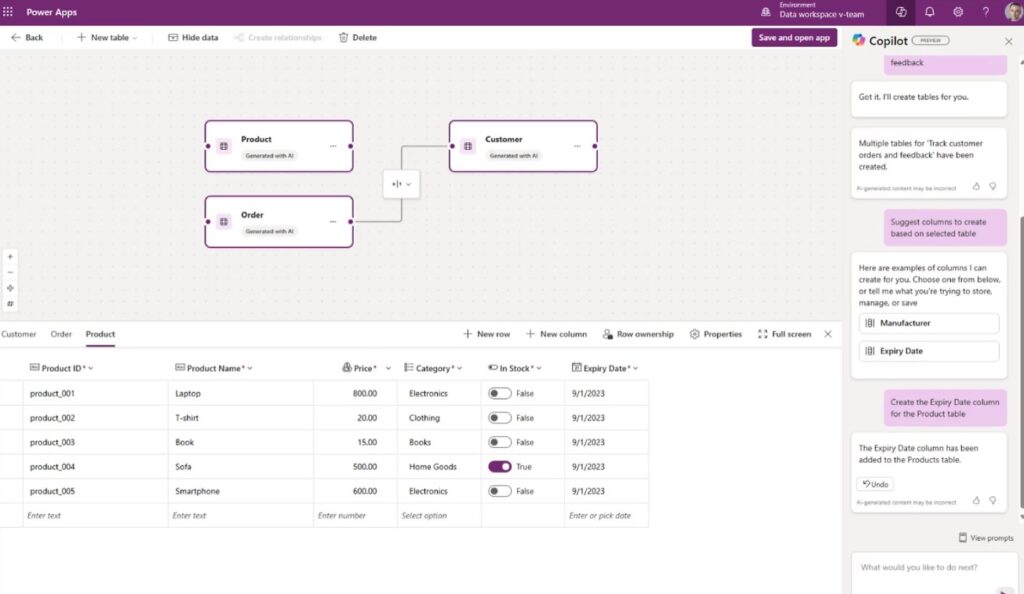1024x594 pixels.
Task: Toggle In Stock for T-shirt row
Action: 500,418
